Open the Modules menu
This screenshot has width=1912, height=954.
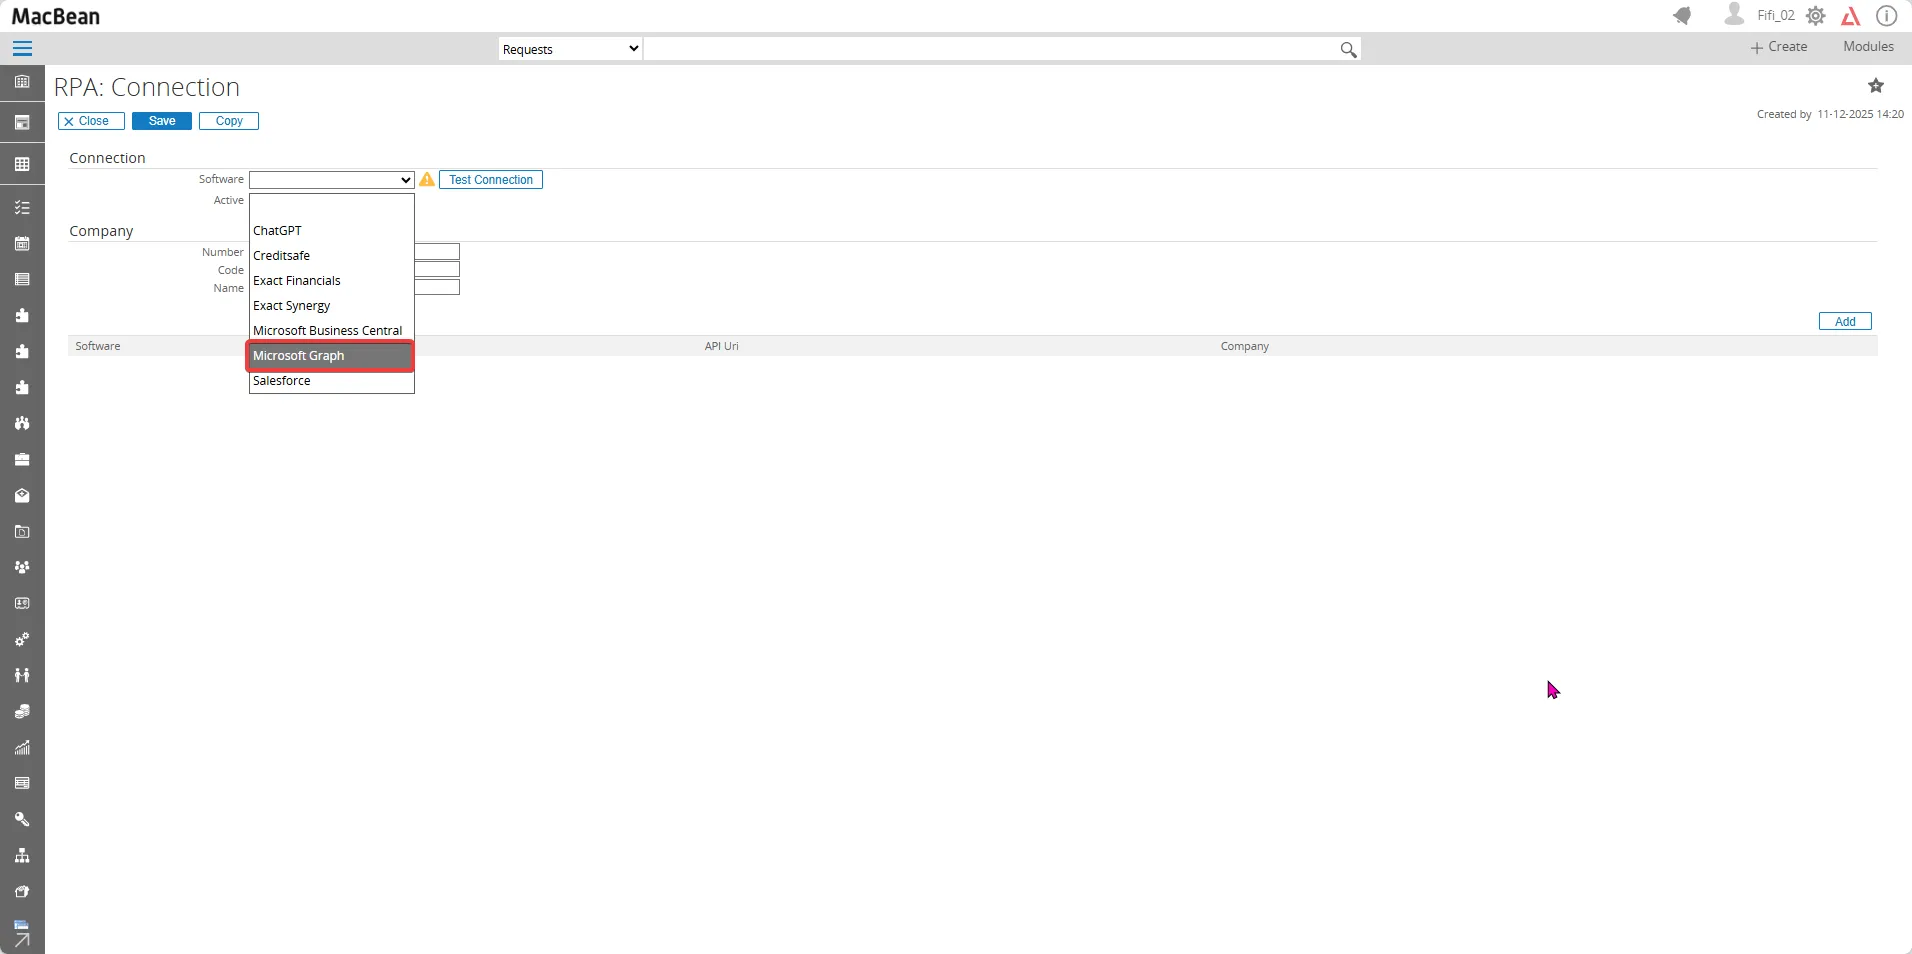click(x=1866, y=46)
